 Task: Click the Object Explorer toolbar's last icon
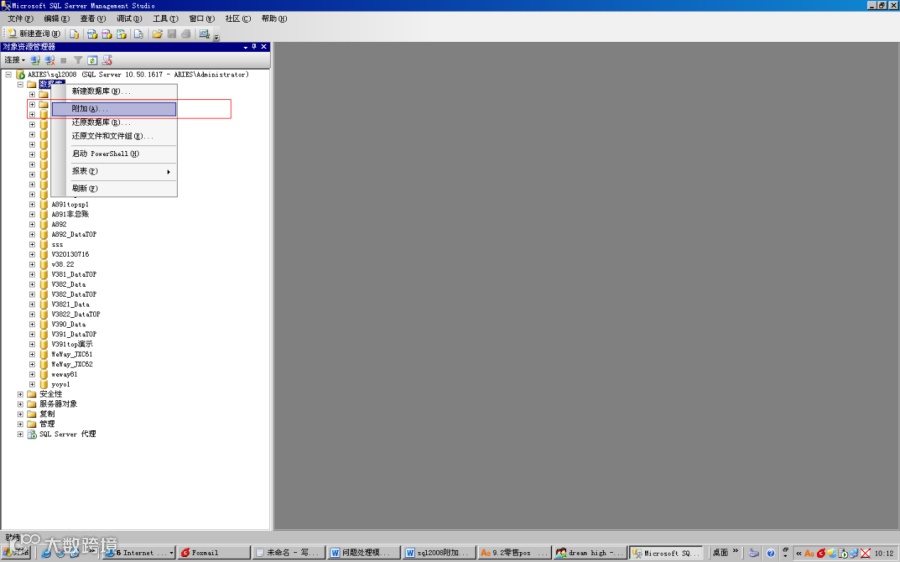pos(107,60)
